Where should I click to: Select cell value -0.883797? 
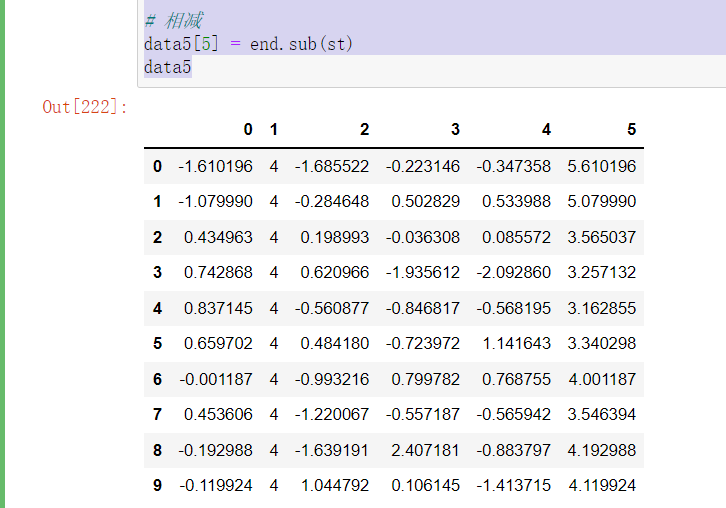coord(513,450)
